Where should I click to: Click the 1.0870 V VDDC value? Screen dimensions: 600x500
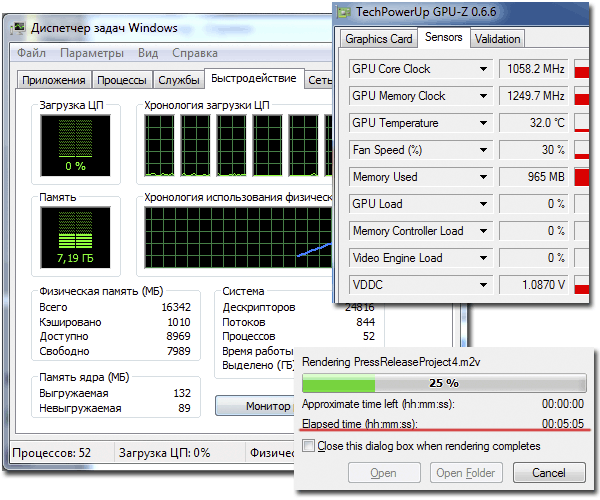click(534, 285)
